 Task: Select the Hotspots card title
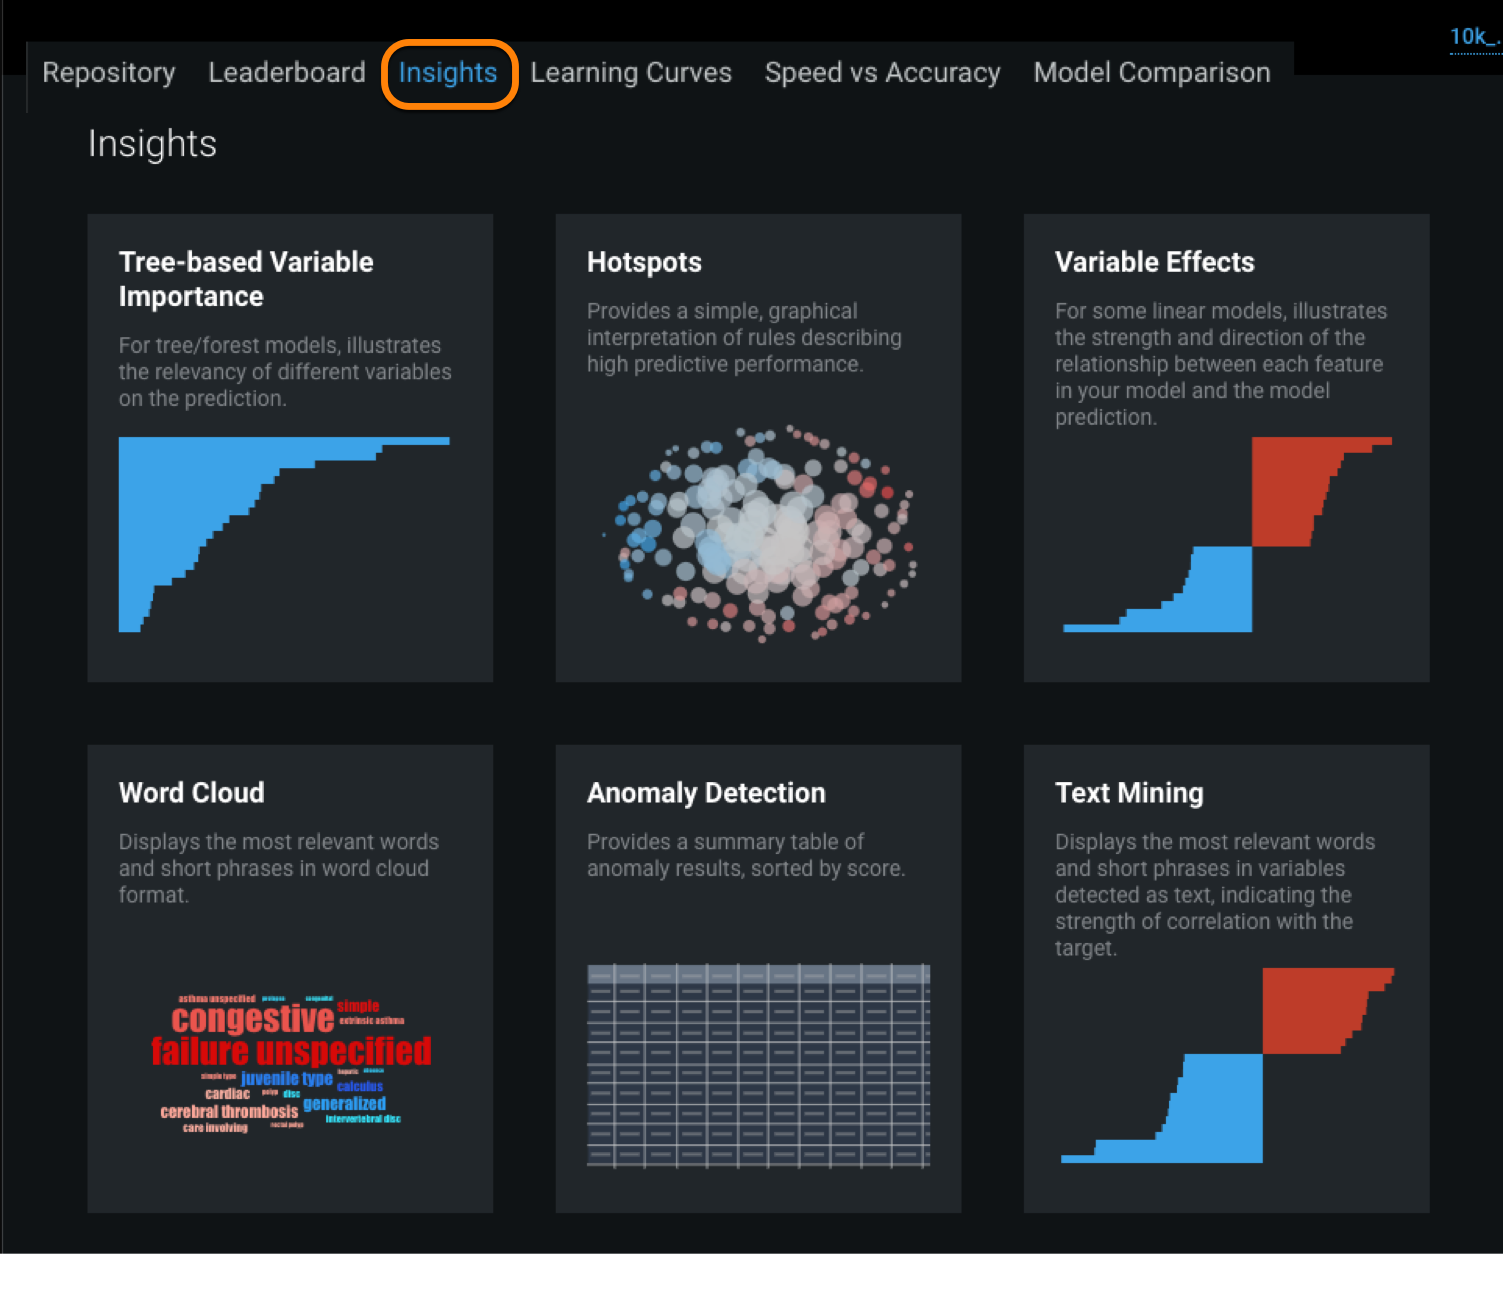[x=644, y=262]
